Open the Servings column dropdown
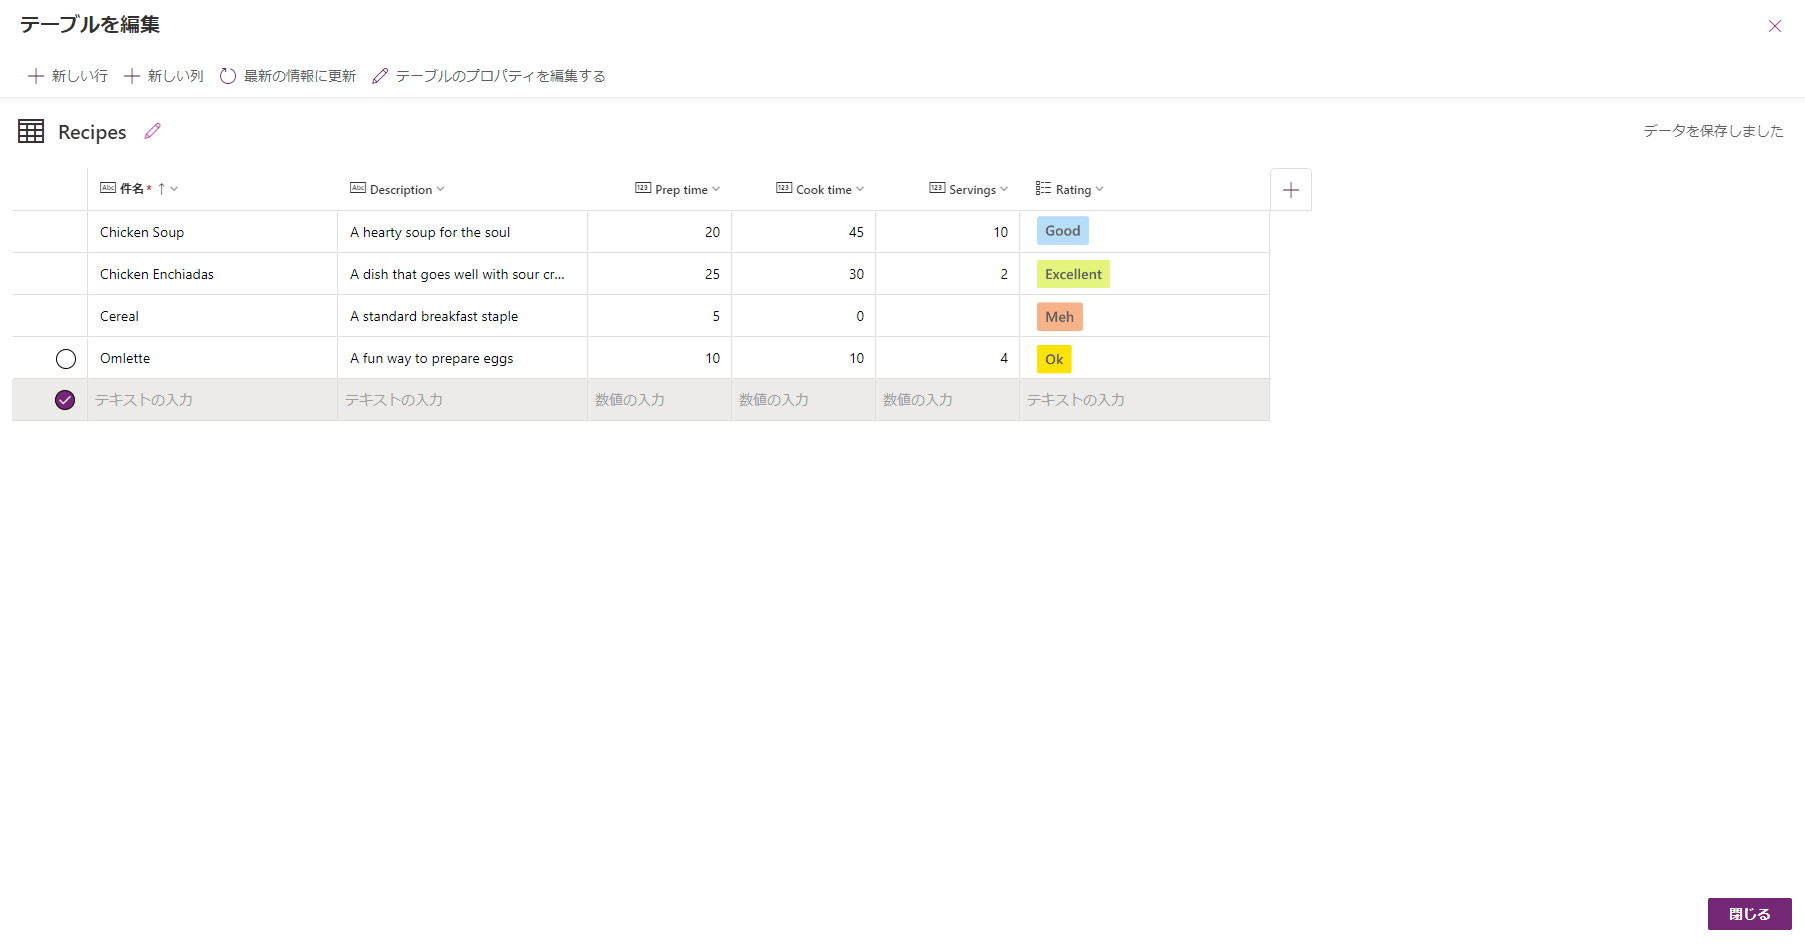Screen dimensions: 1805x944 [x=1004, y=189]
